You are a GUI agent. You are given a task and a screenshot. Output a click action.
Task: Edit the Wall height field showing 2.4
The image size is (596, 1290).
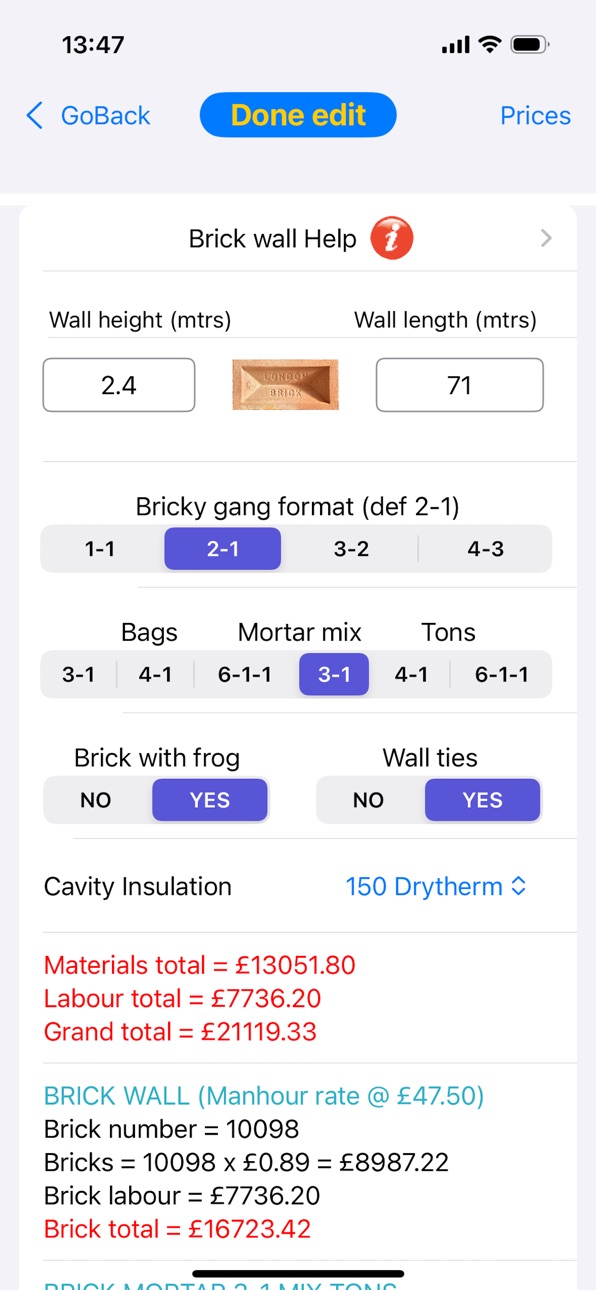(x=119, y=385)
